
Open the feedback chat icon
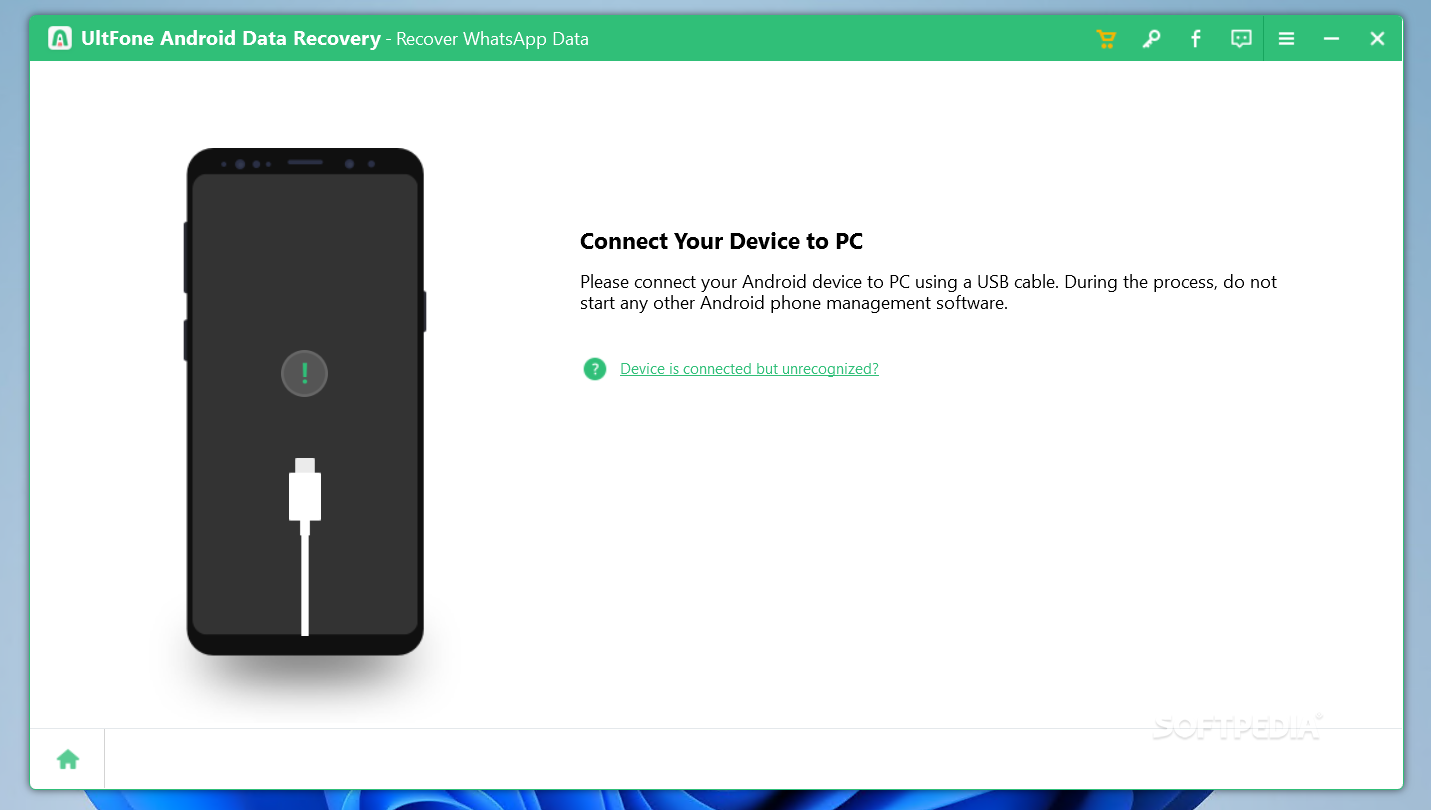[x=1241, y=39]
